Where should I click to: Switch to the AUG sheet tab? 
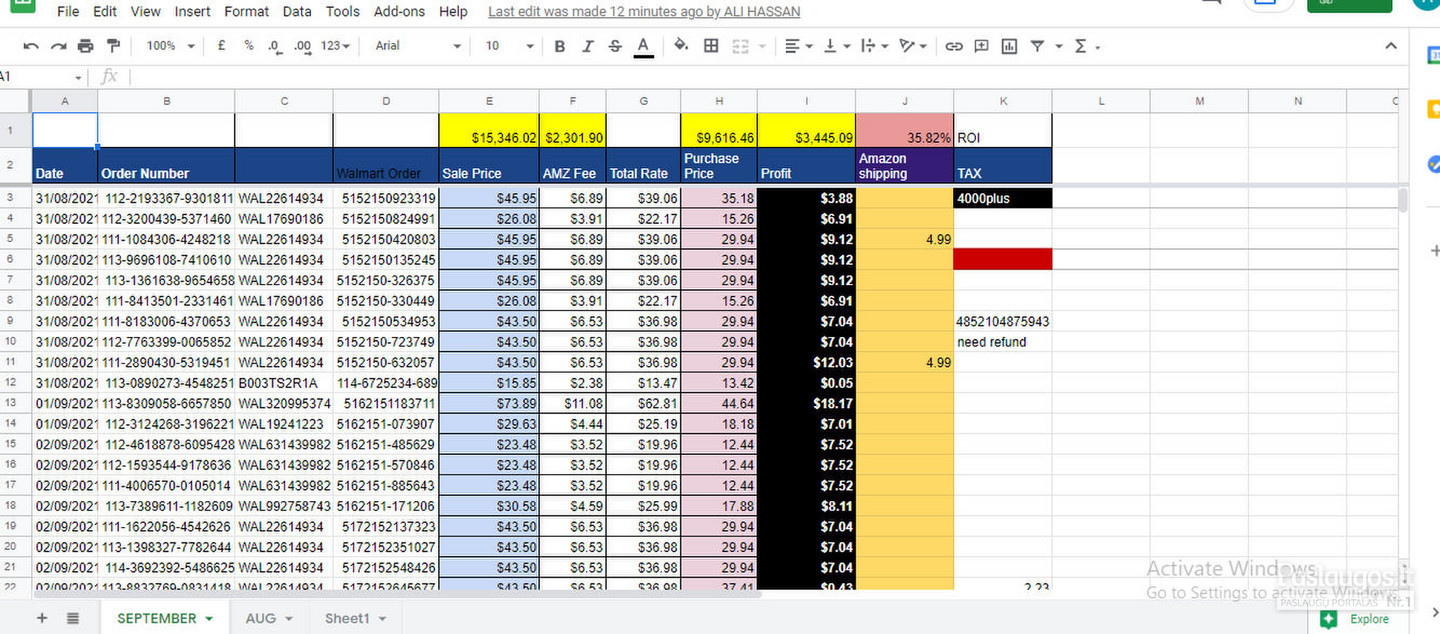pos(268,618)
